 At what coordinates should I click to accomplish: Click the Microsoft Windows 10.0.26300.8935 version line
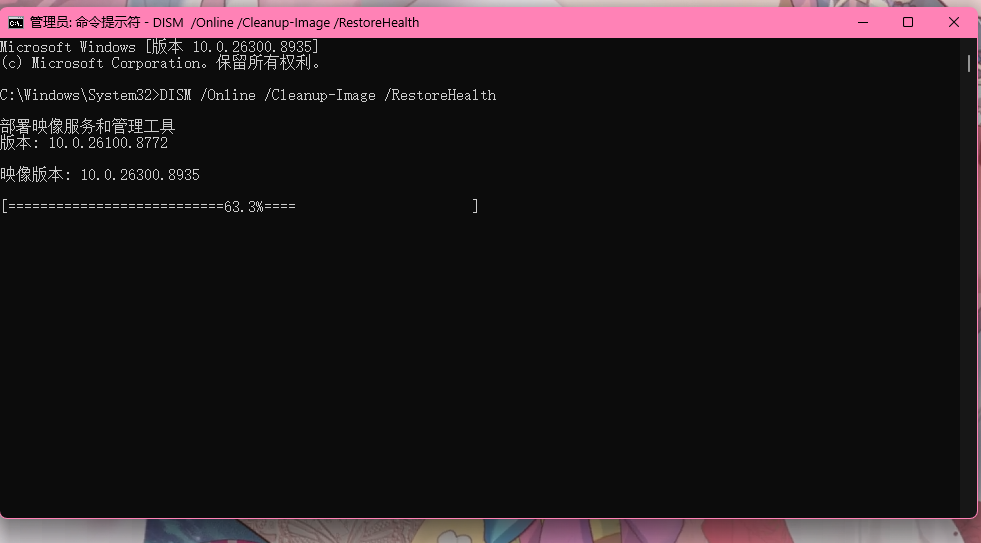coord(160,47)
